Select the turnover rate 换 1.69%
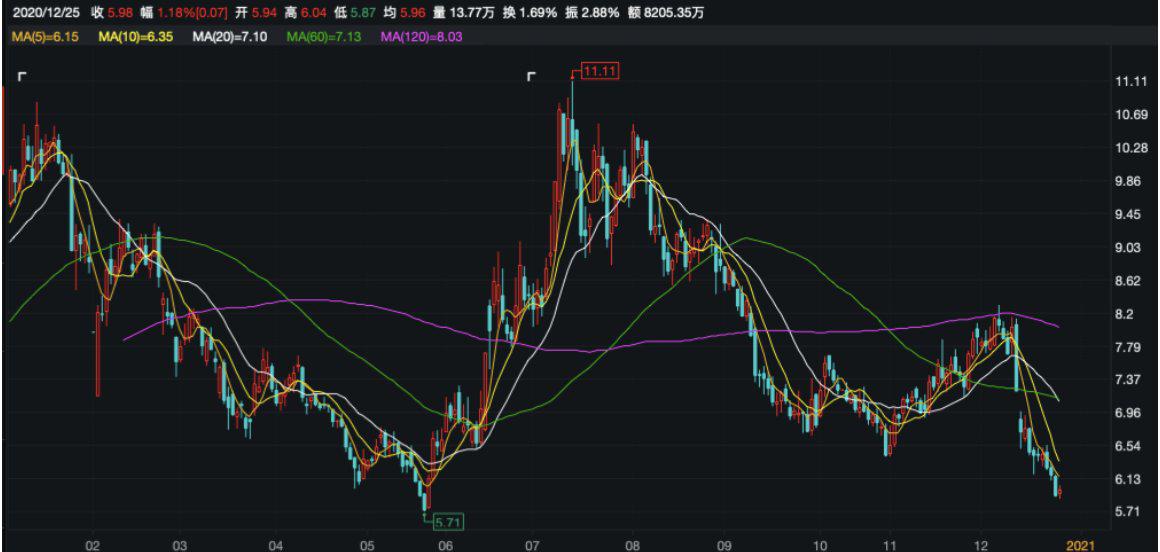1160x552 pixels. click(x=528, y=13)
